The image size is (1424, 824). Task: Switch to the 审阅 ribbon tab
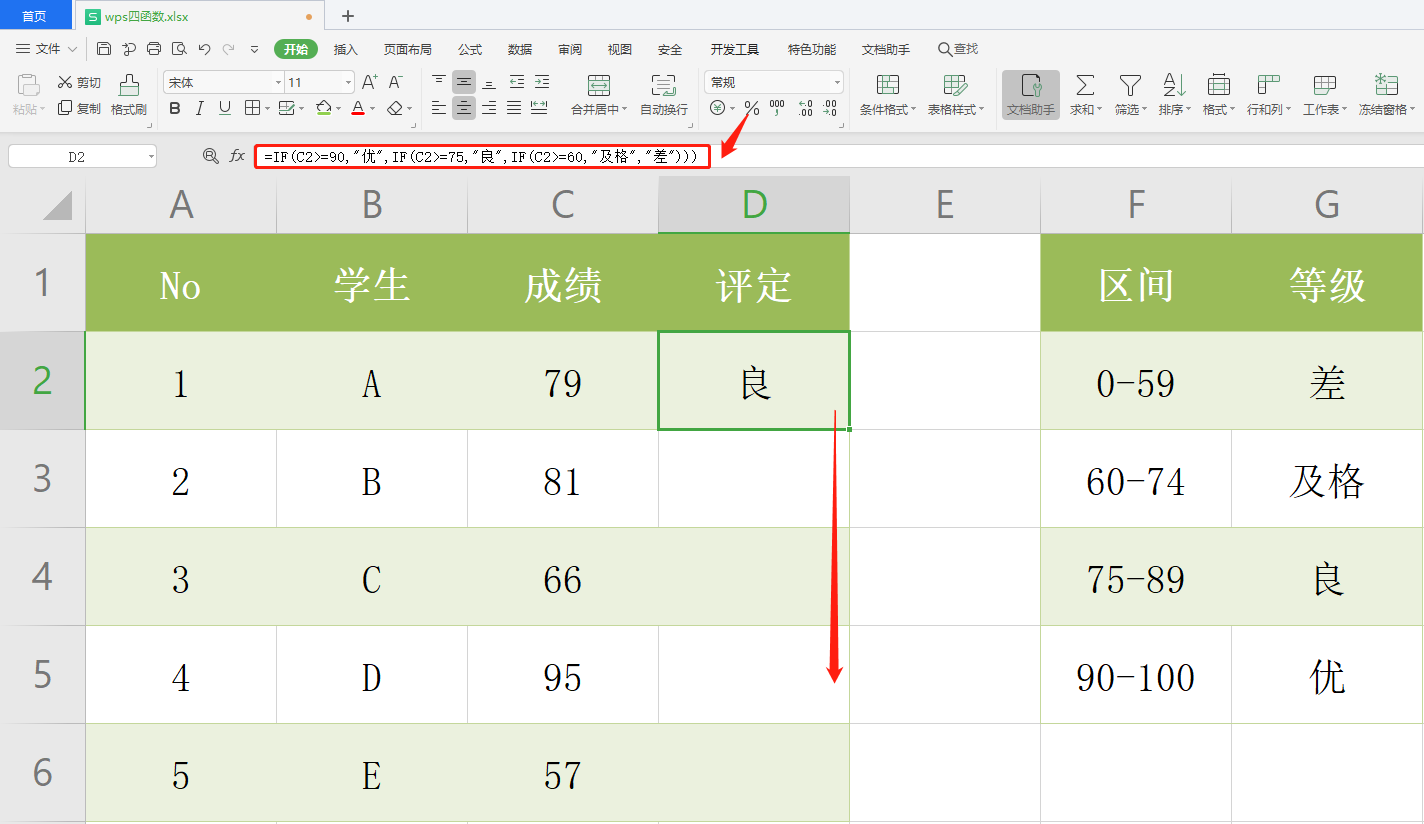[570, 49]
